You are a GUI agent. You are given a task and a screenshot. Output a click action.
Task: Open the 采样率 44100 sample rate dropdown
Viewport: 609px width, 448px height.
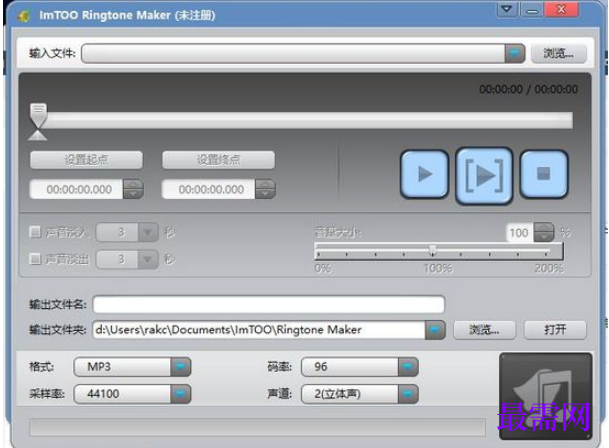click(181, 394)
